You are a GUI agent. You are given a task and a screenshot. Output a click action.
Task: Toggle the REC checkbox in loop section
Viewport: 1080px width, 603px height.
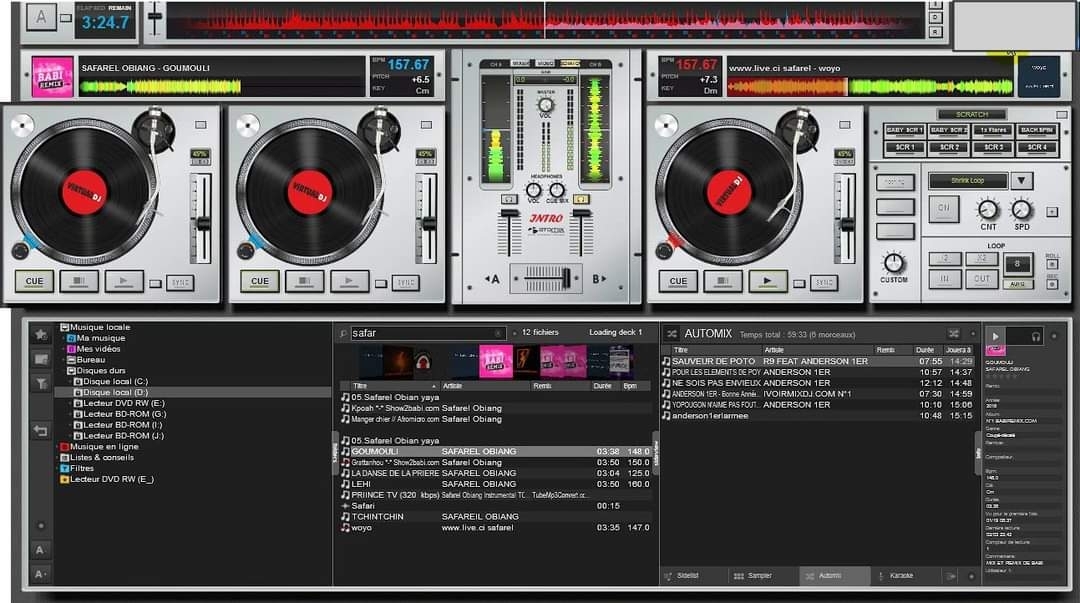1052,284
